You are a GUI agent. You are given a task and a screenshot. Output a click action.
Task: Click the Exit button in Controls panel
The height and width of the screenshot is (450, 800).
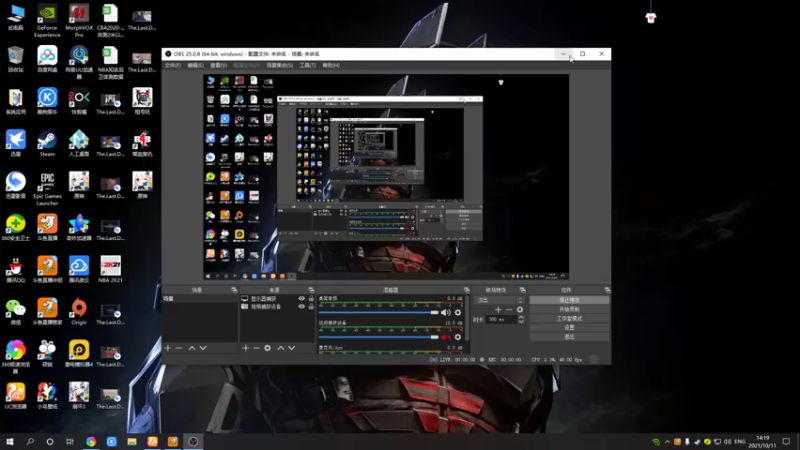pyautogui.click(x=569, y=337)
